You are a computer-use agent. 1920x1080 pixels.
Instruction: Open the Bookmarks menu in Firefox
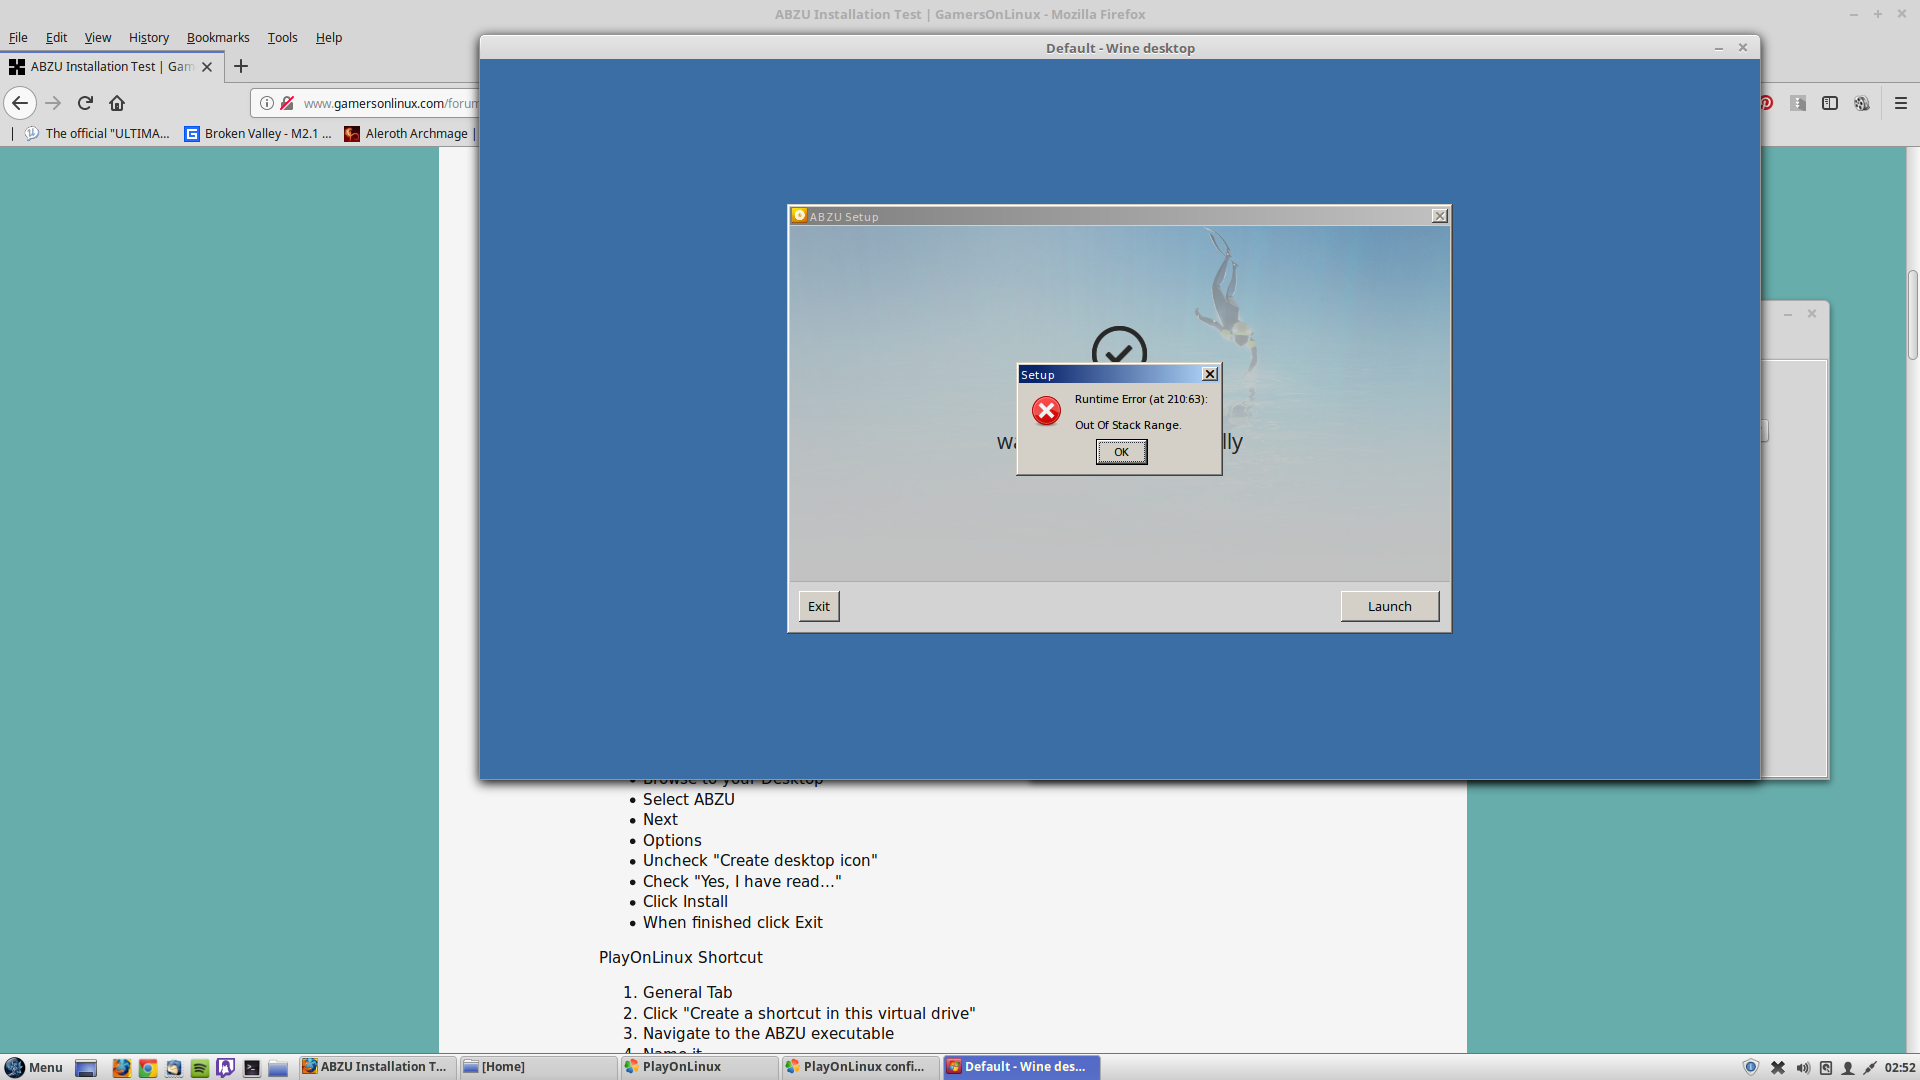click(x=218, y=37)
